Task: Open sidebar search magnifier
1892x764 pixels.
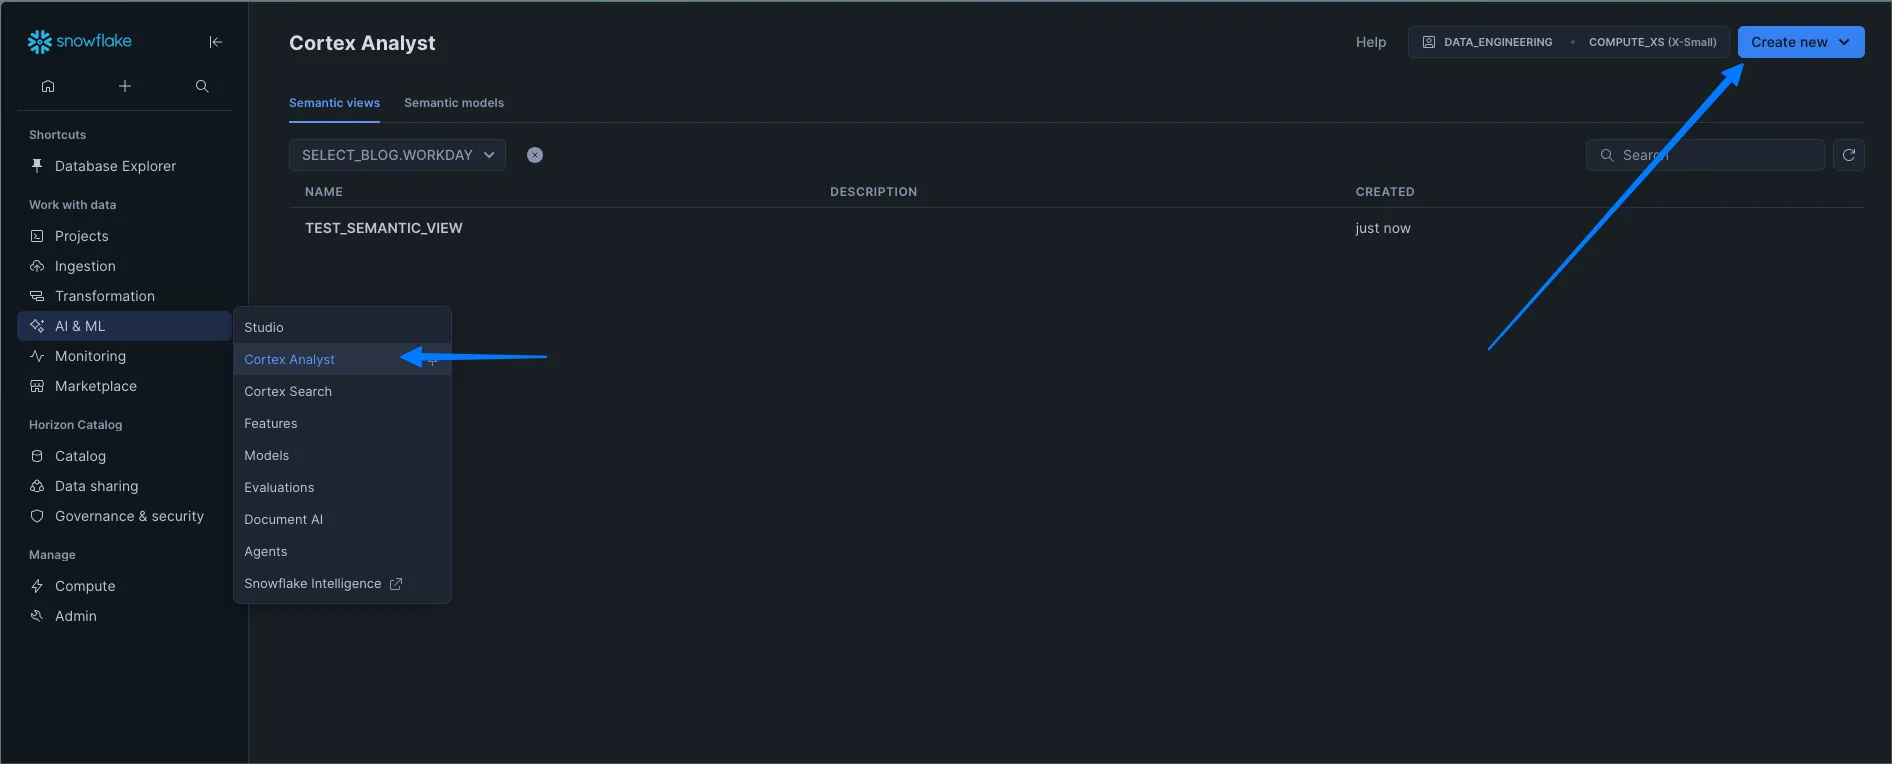Action: (x=202, y=86)
